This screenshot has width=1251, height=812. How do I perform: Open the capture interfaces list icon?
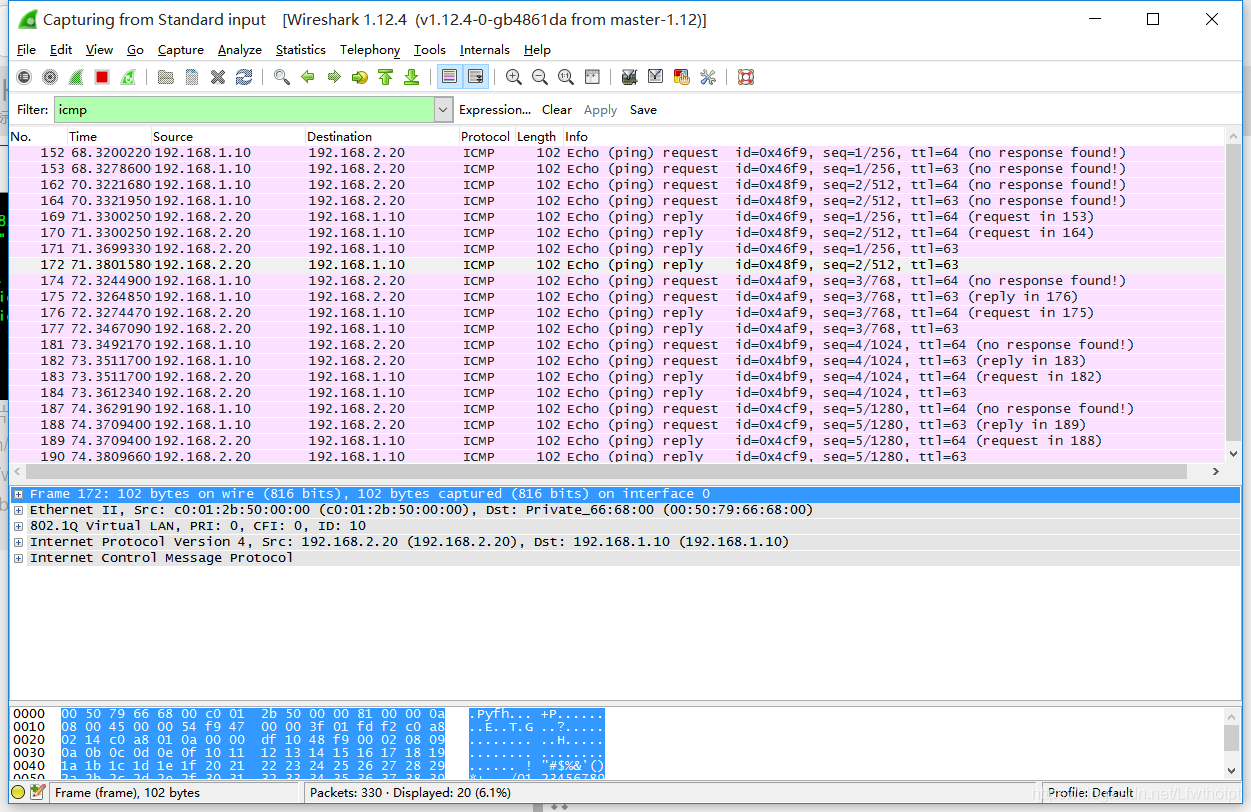[x=24, y=77]
